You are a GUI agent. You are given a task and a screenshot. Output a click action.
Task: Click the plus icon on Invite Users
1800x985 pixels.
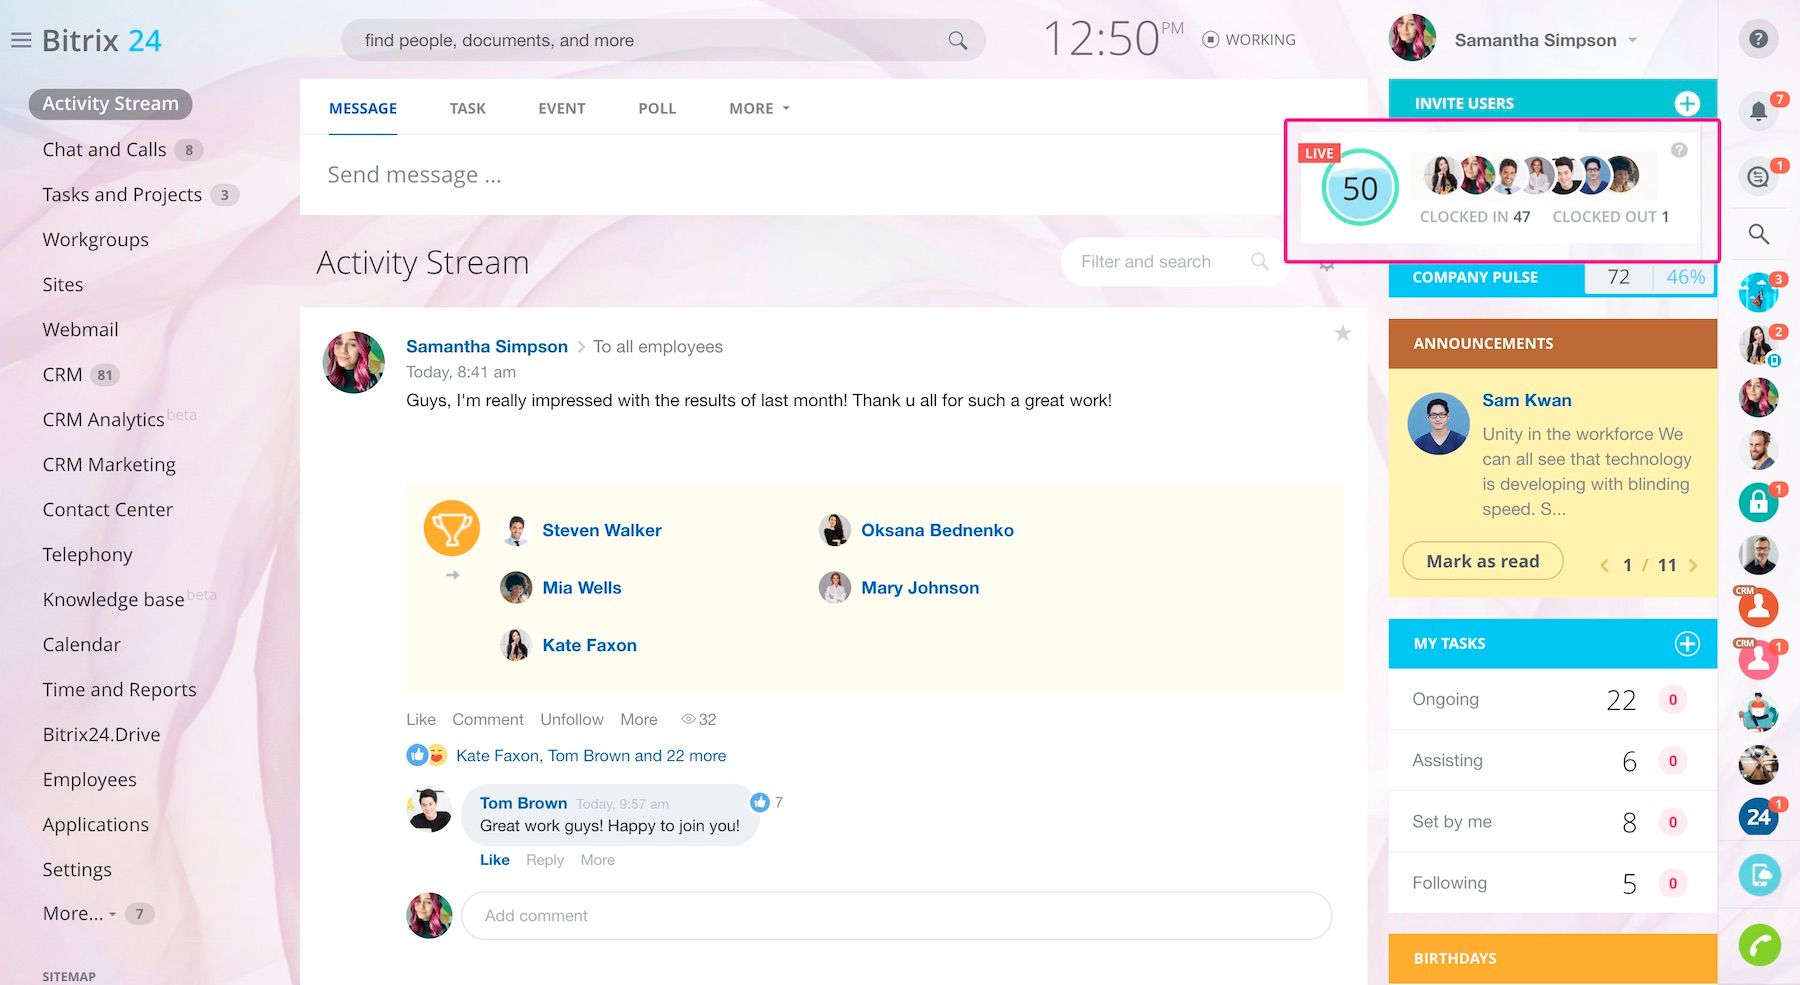tap(1687, 103)
